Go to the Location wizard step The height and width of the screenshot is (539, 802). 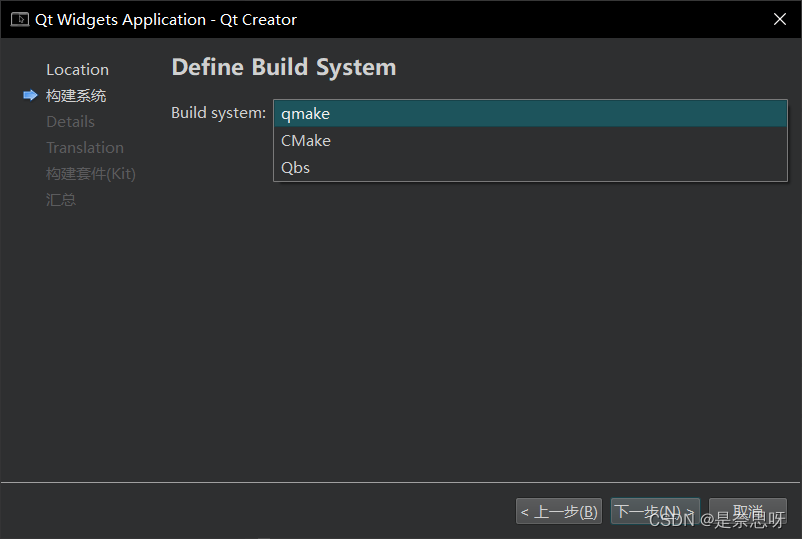(77, 70)
